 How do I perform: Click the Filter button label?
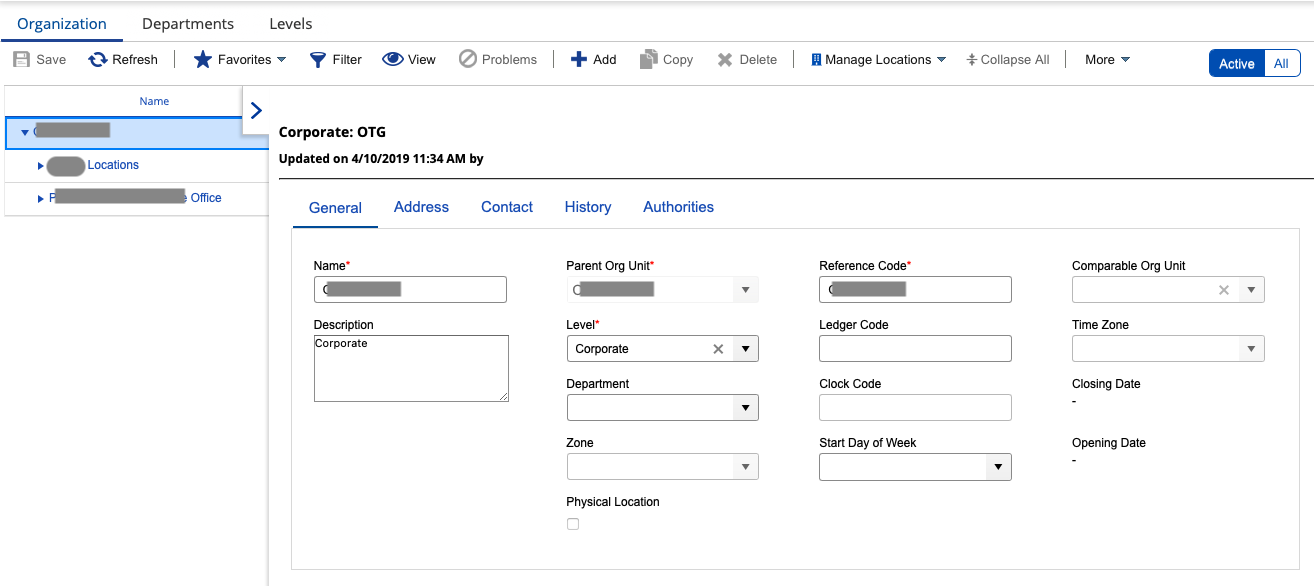(x=347, y=60)
